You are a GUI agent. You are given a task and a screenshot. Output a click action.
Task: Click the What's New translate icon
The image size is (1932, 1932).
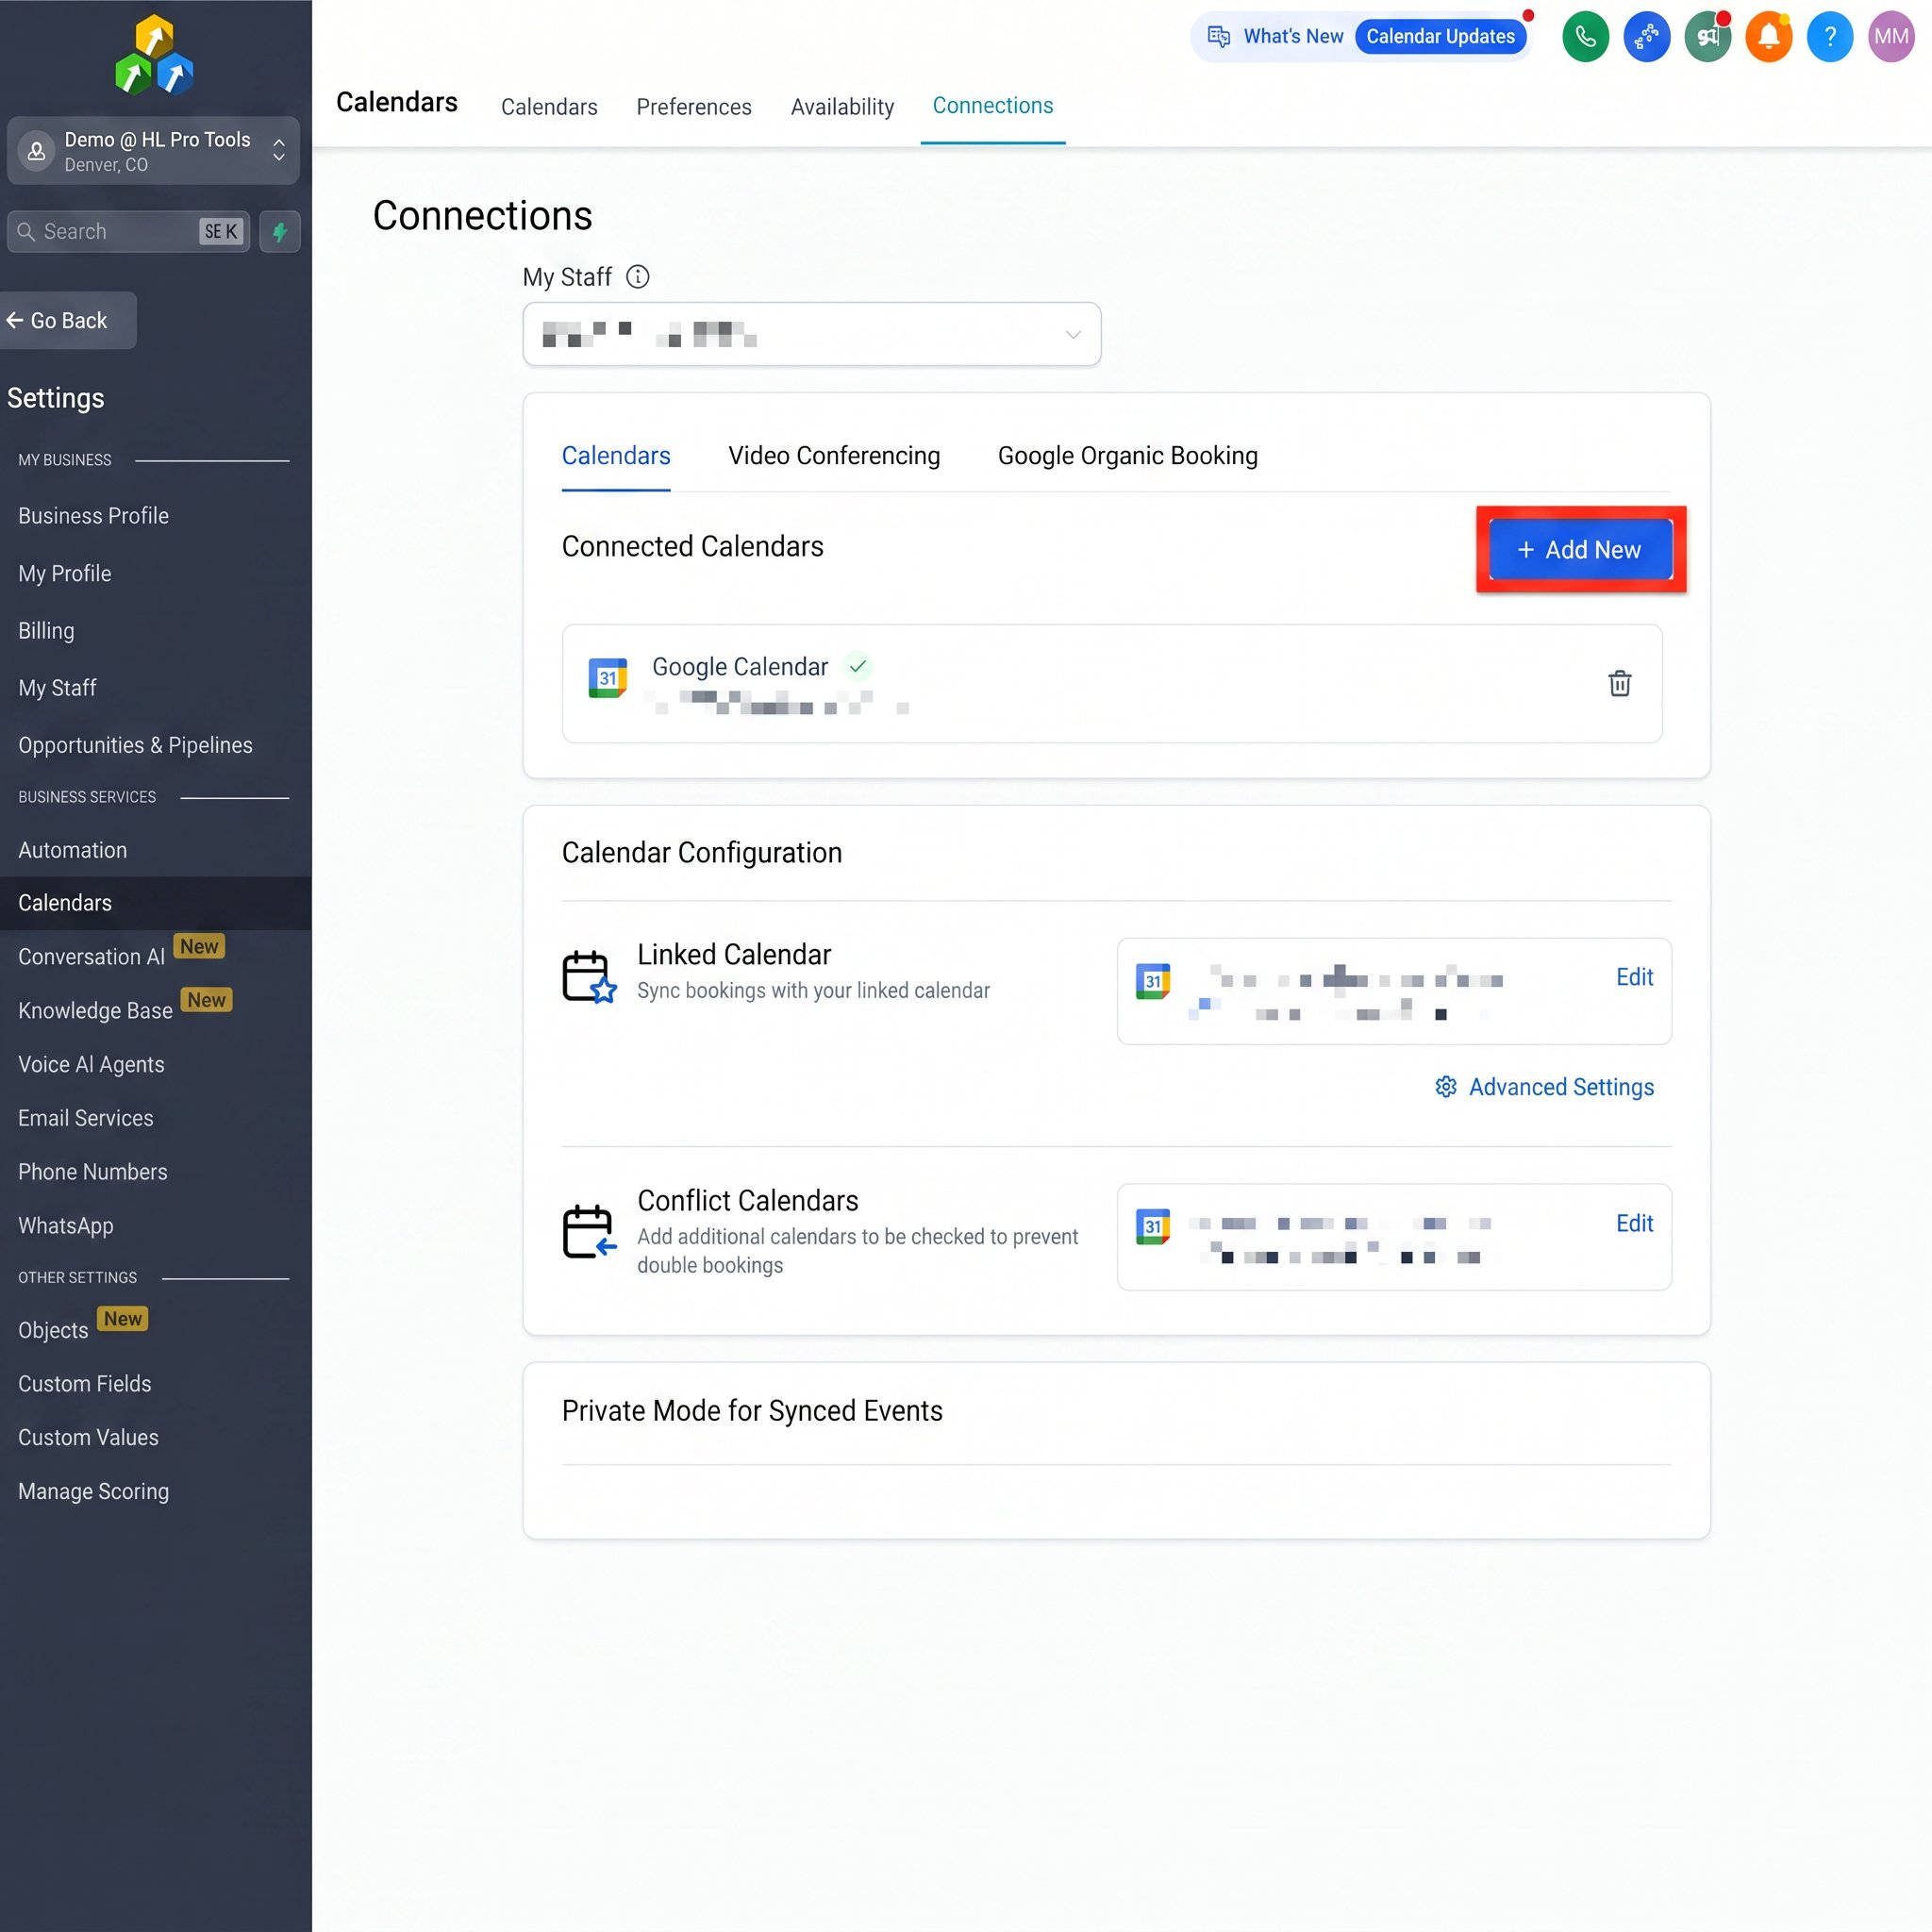(1218, 37)
